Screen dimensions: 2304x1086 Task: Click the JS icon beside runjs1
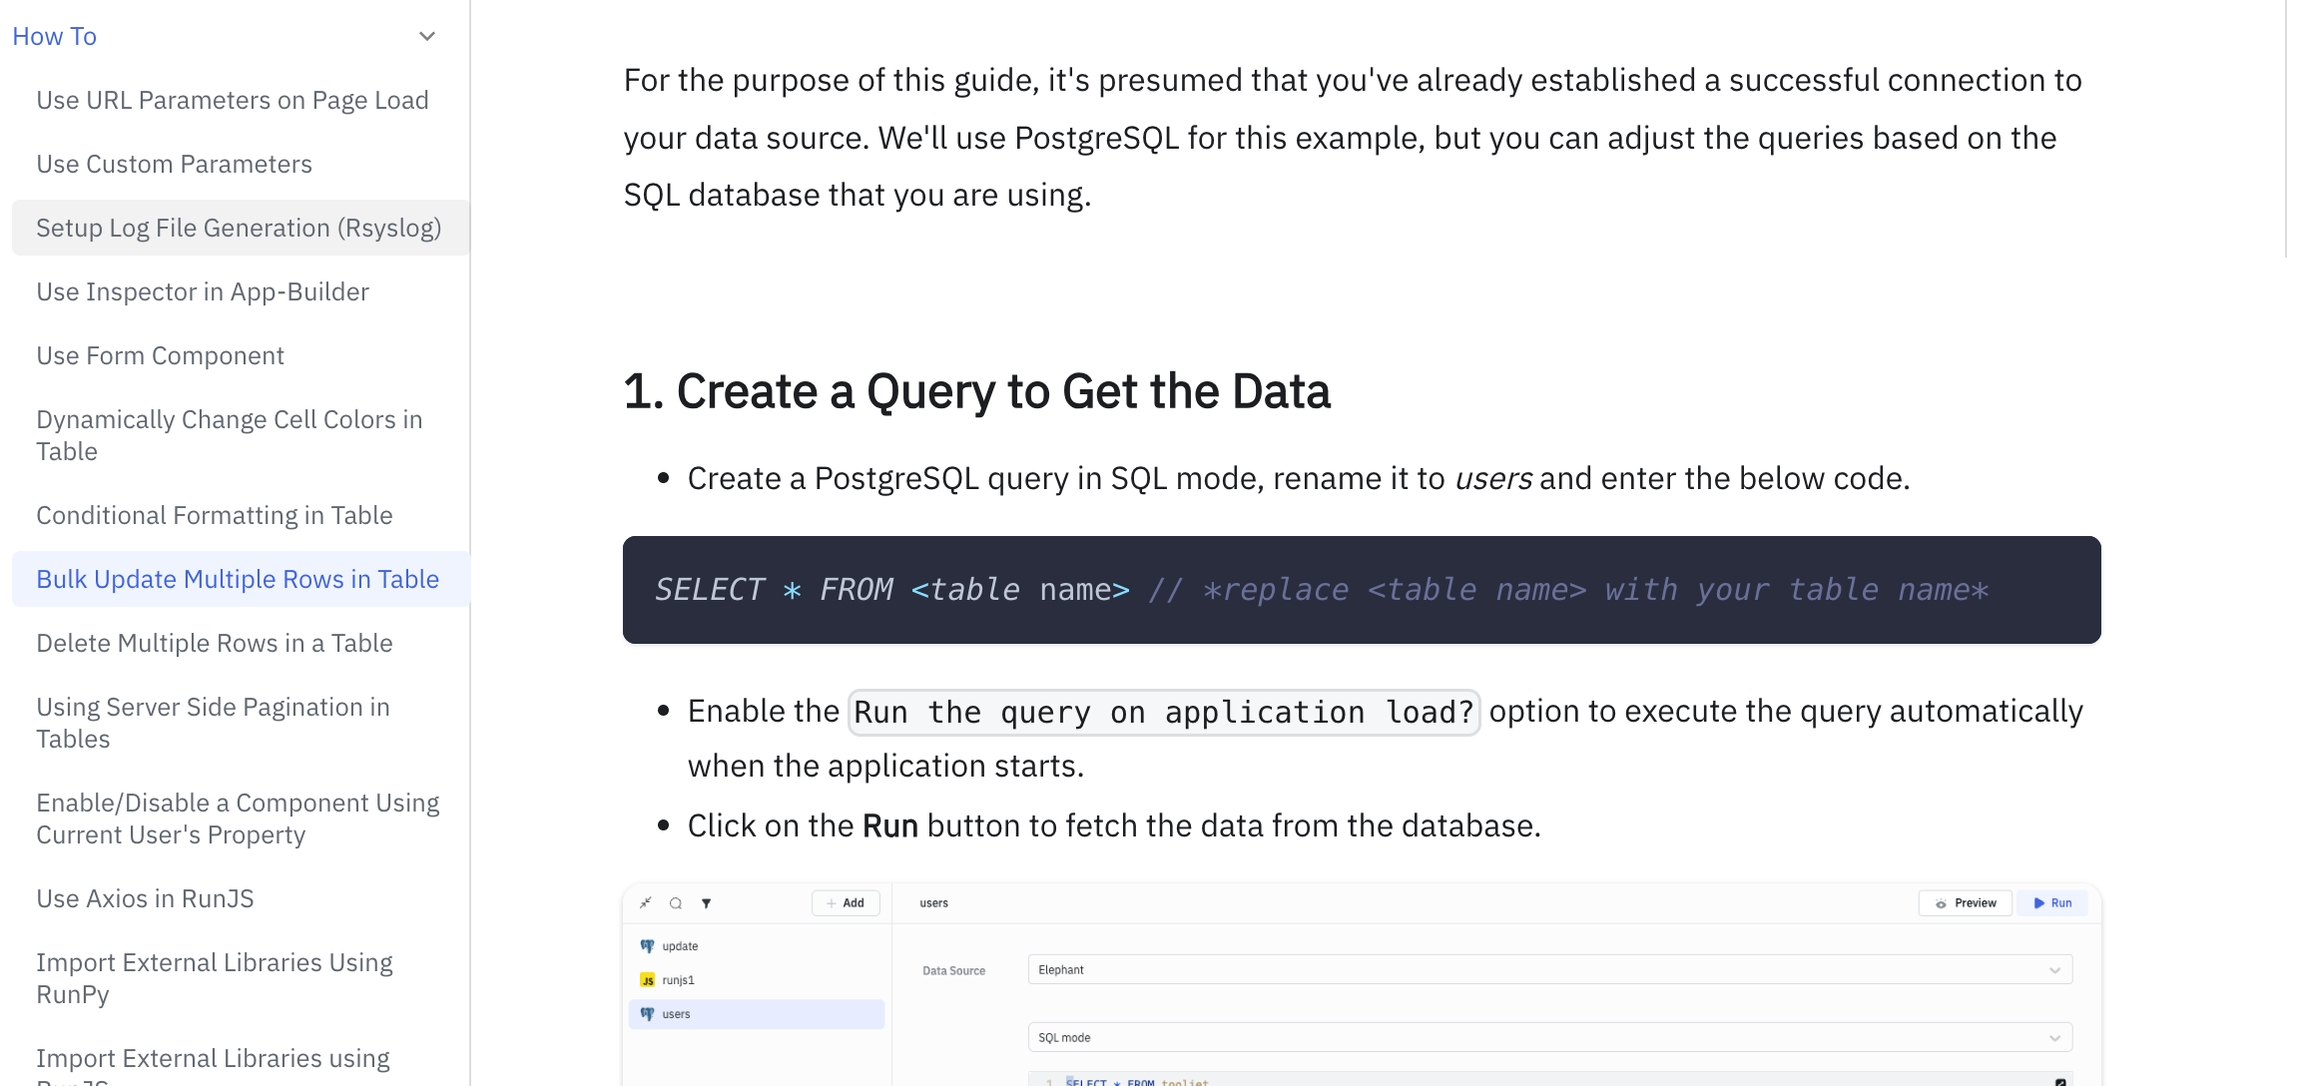648,980
